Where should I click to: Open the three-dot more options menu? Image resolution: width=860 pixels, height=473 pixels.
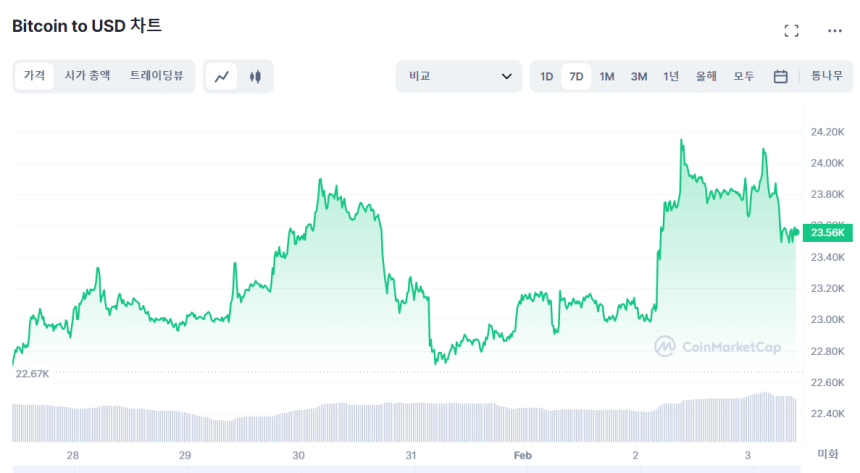[x=835, y=31]
